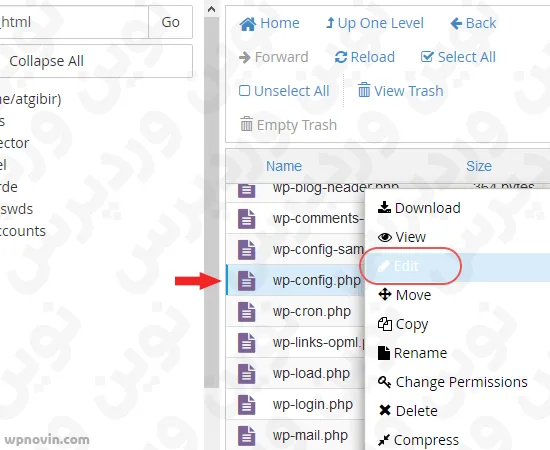Select the wp-config-sam file name
The image size is (550, 450).
pyautogui.click(x=318, y=250)
